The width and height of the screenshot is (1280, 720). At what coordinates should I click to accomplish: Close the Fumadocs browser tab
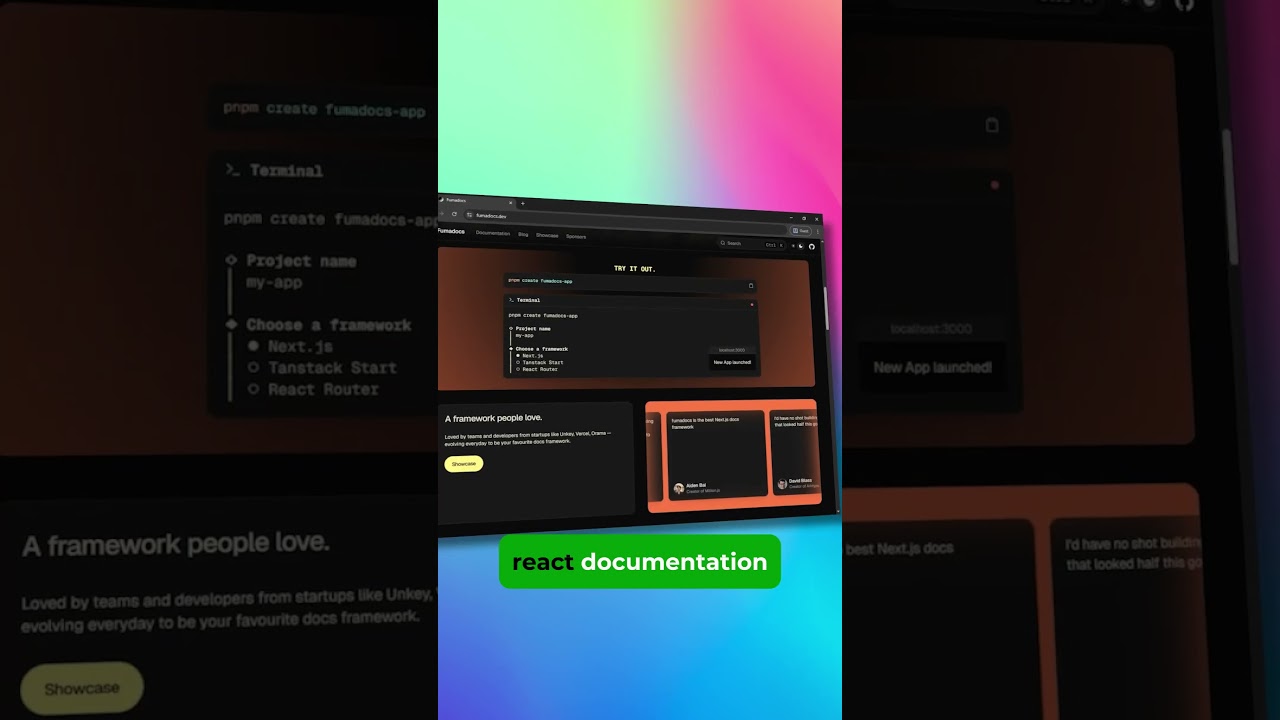(510, 203)
